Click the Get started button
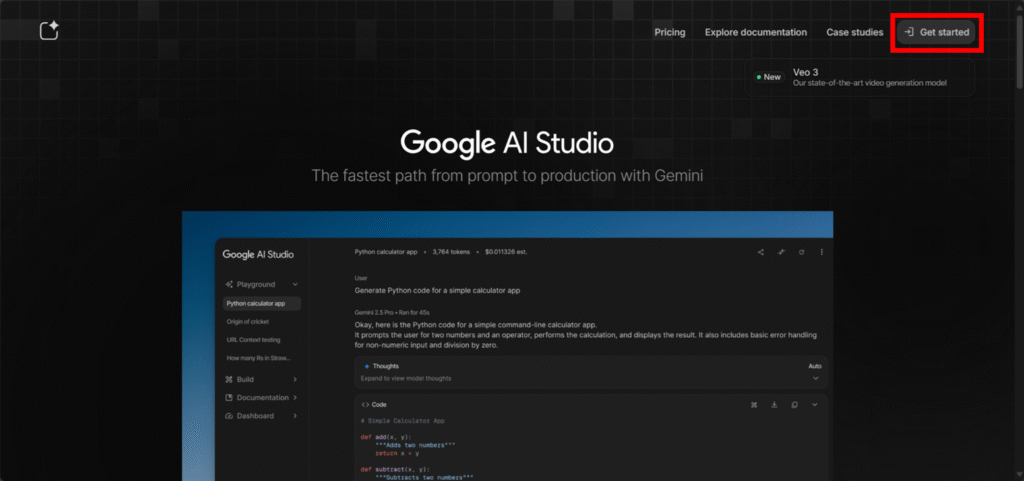The width and height of the screenshot is (1024, 481). click(x=936, y=32)
